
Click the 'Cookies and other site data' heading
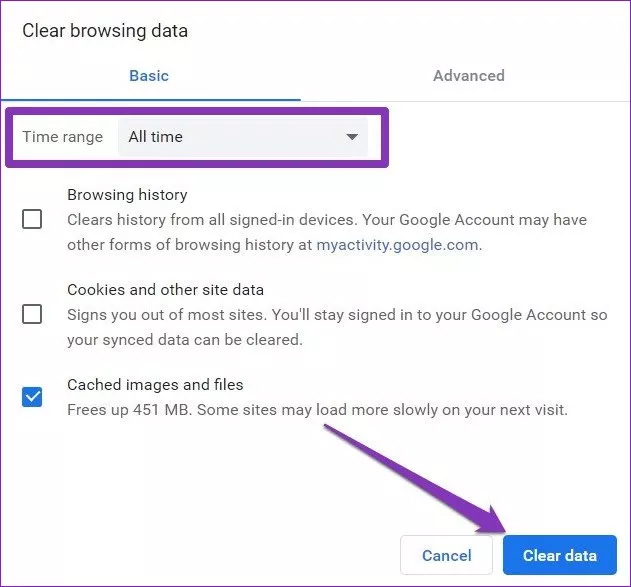click(x=165, y=290)
